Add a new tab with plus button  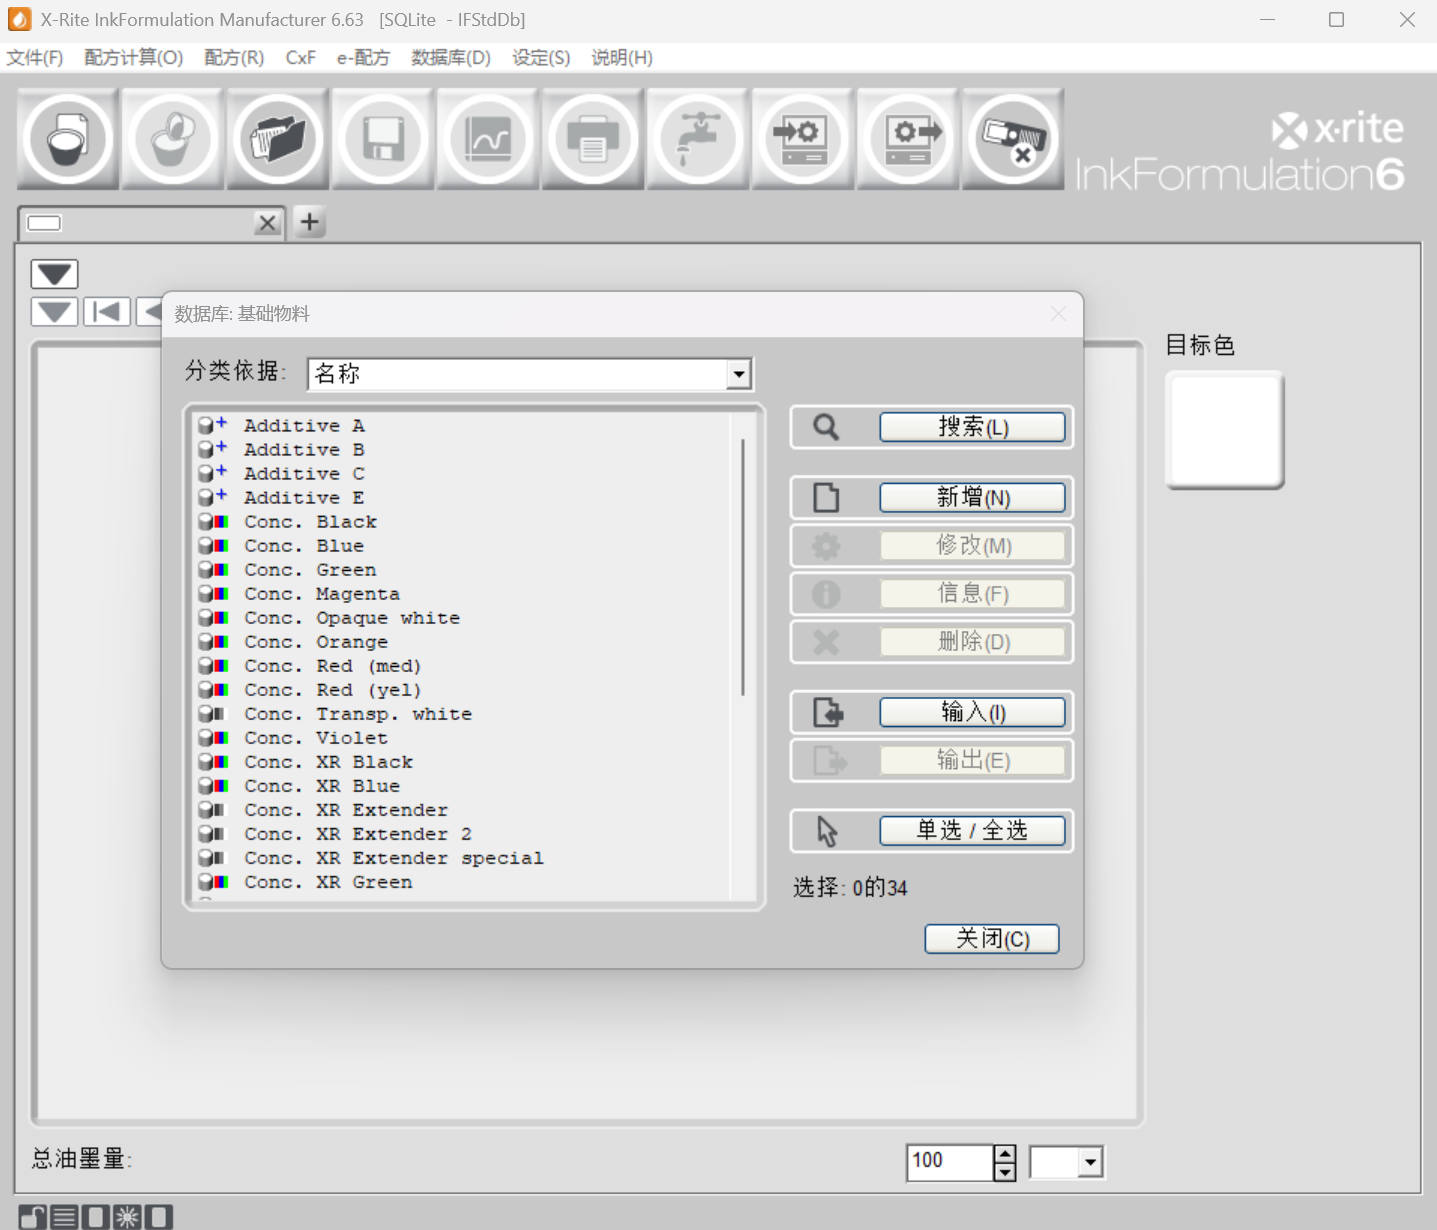[x=310, y=222]
